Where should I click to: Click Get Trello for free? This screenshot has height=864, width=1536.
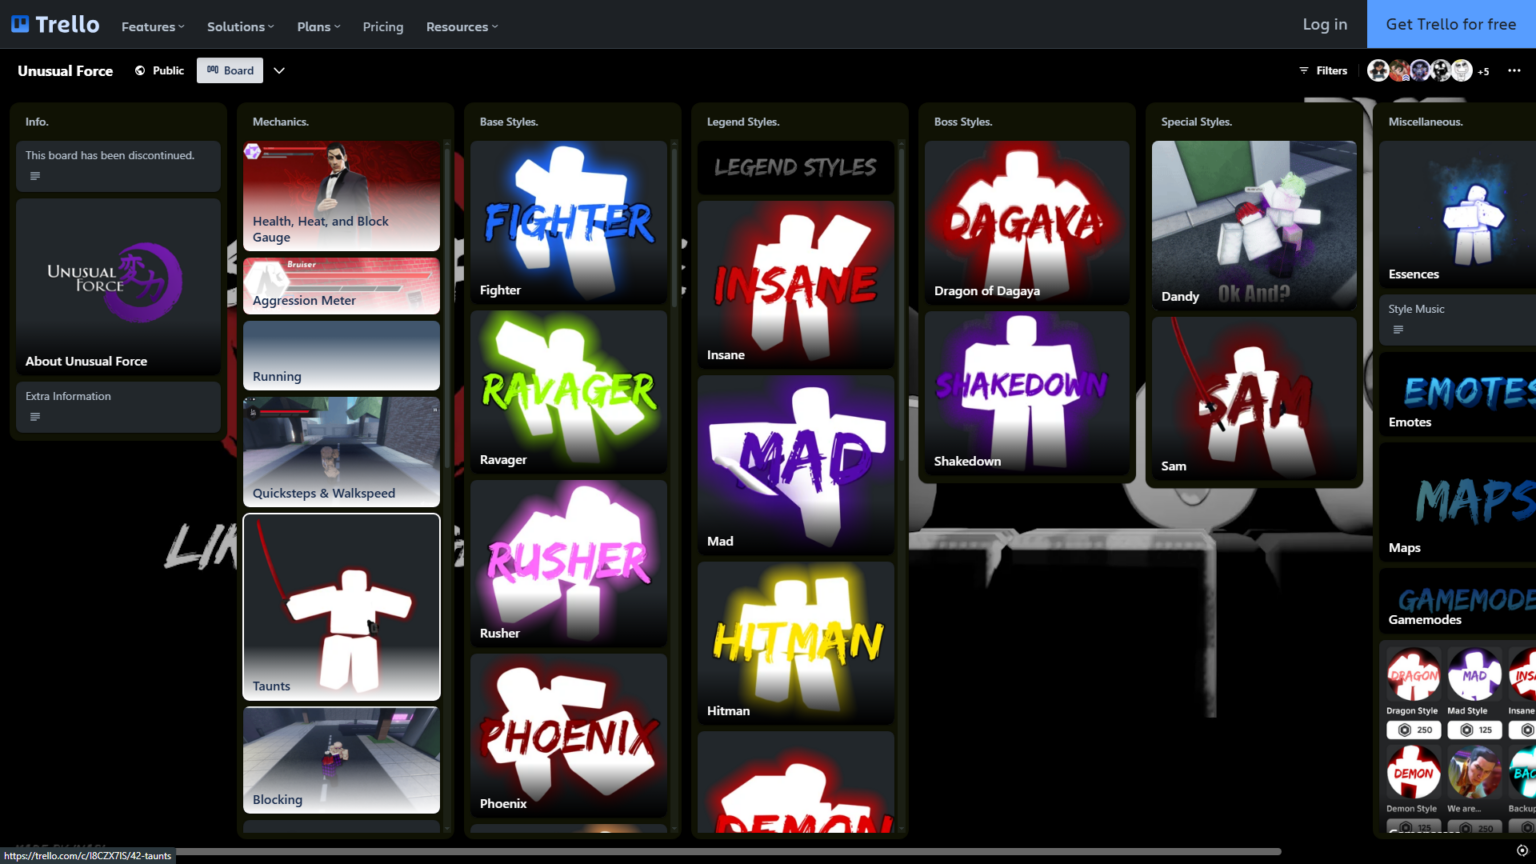click(1451, 24)
